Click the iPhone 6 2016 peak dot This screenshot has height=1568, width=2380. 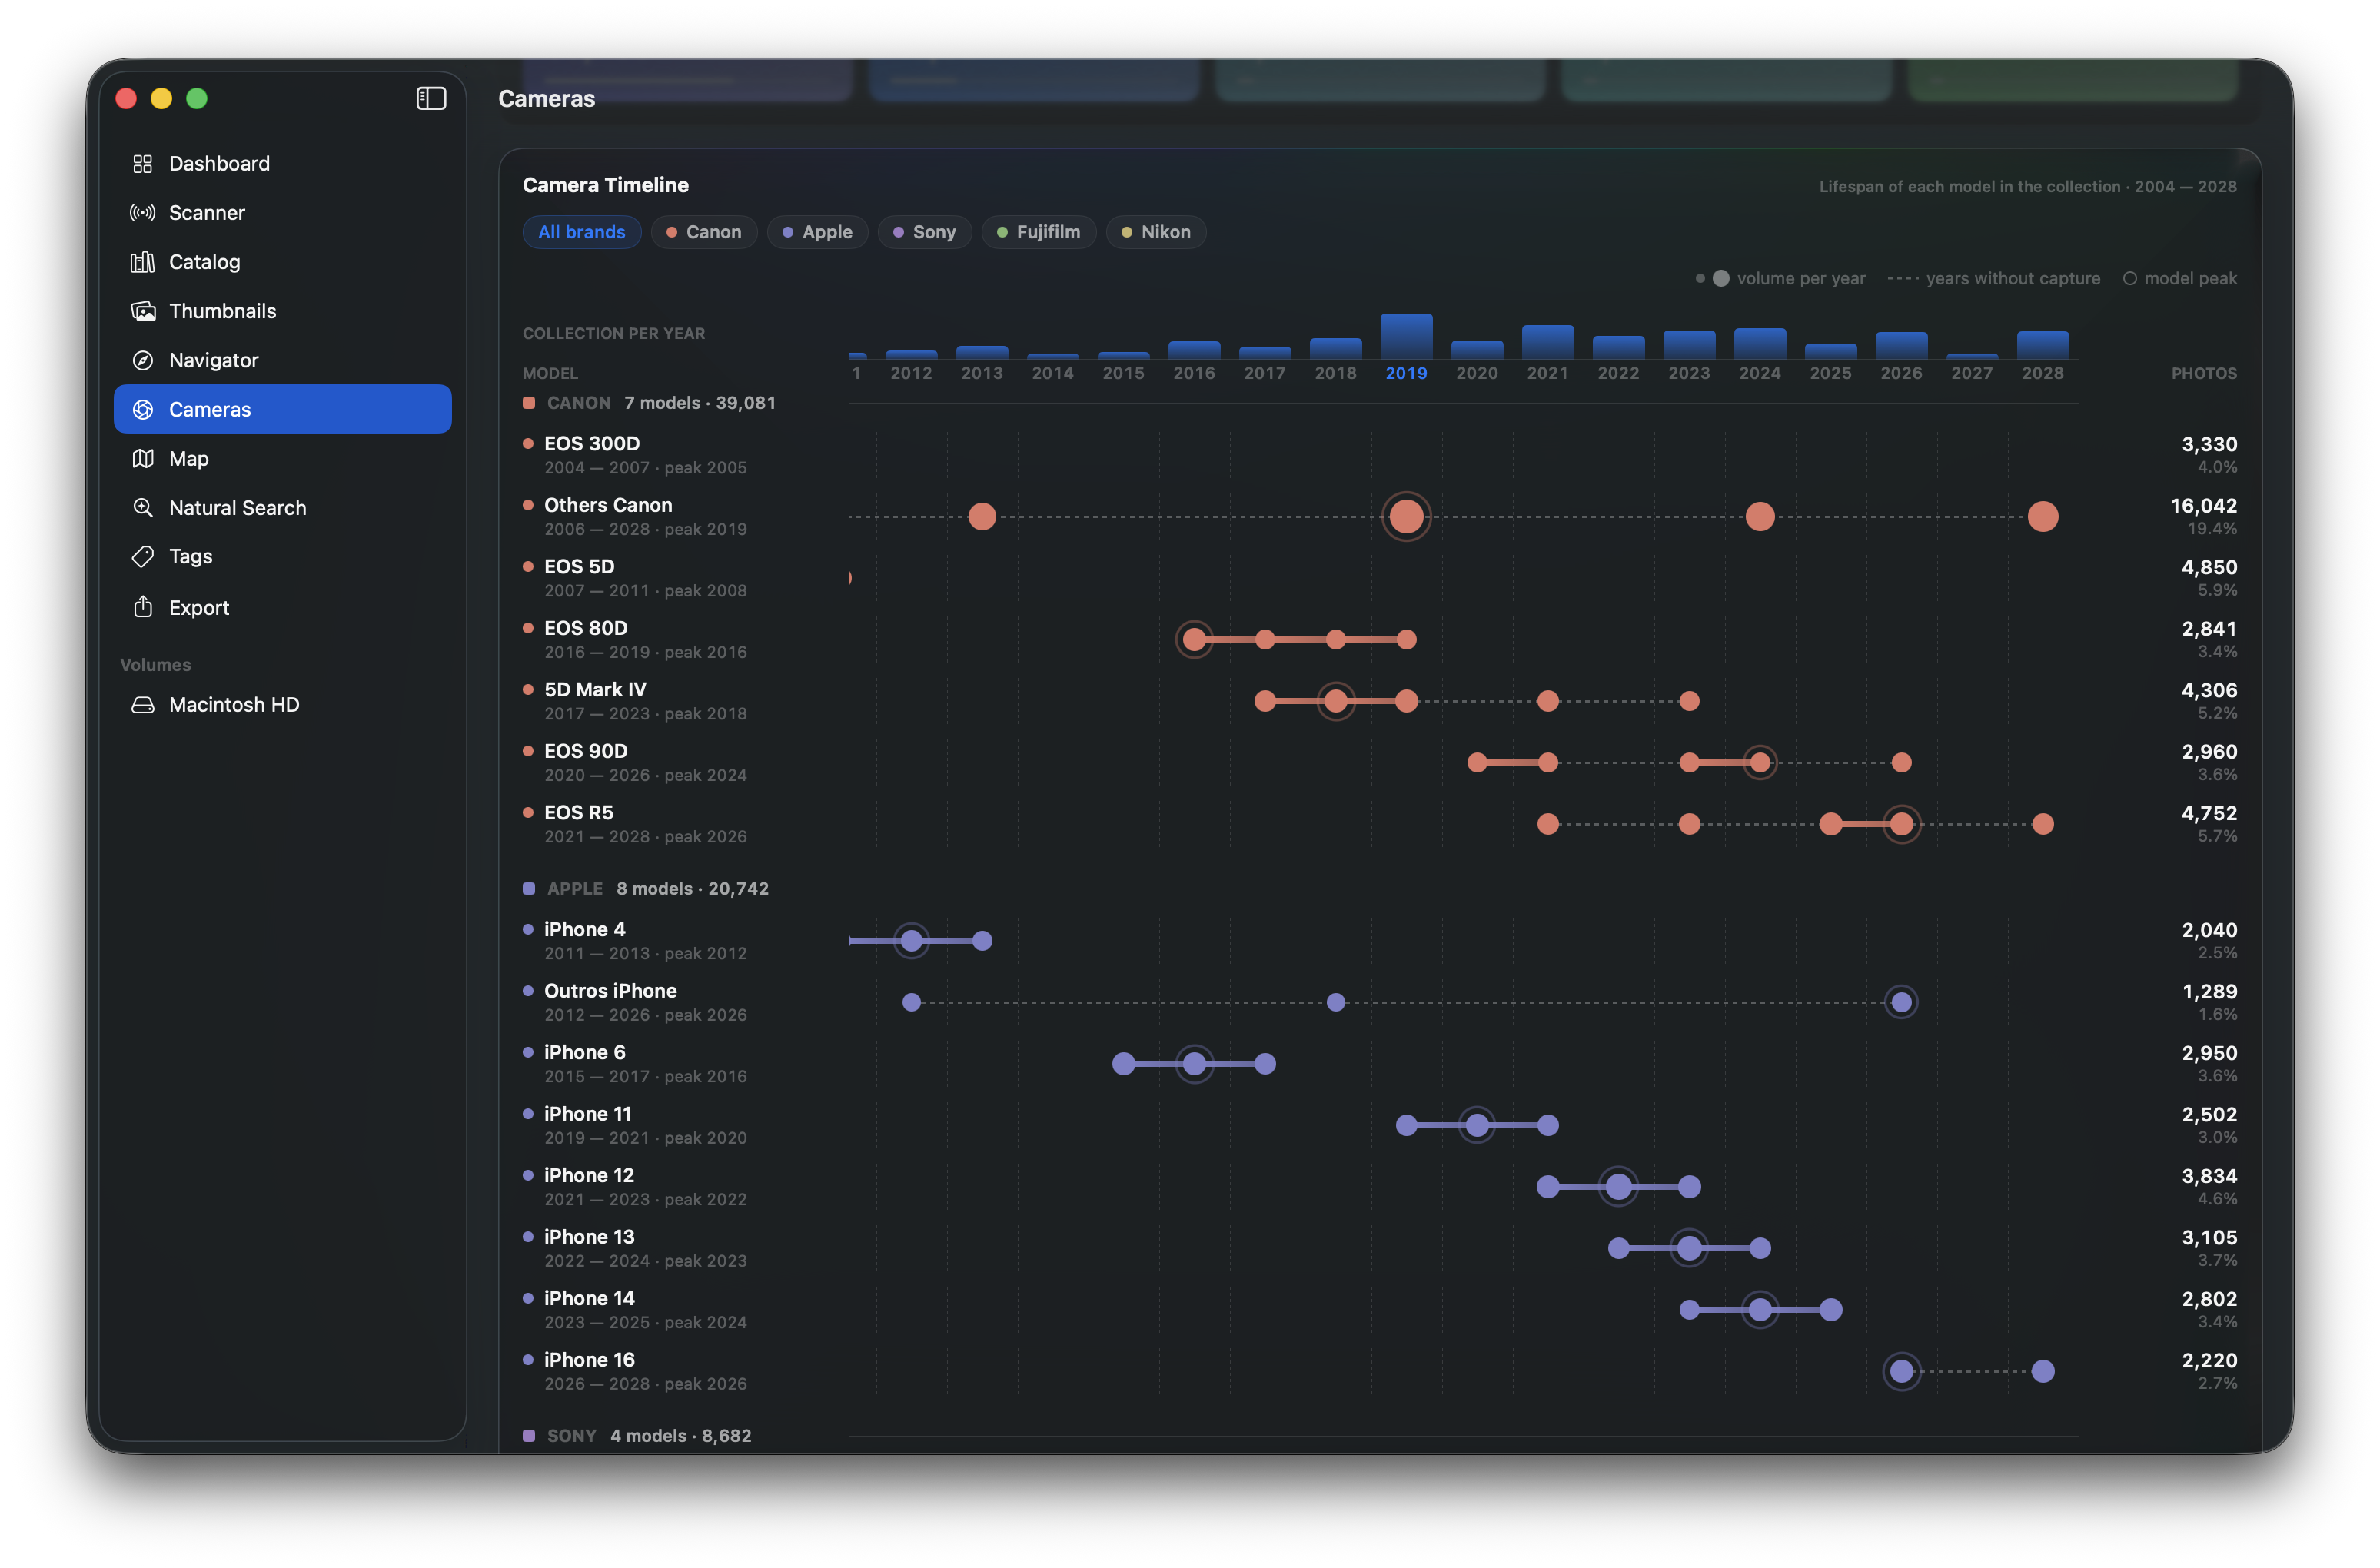(x=1194, y=1064)
